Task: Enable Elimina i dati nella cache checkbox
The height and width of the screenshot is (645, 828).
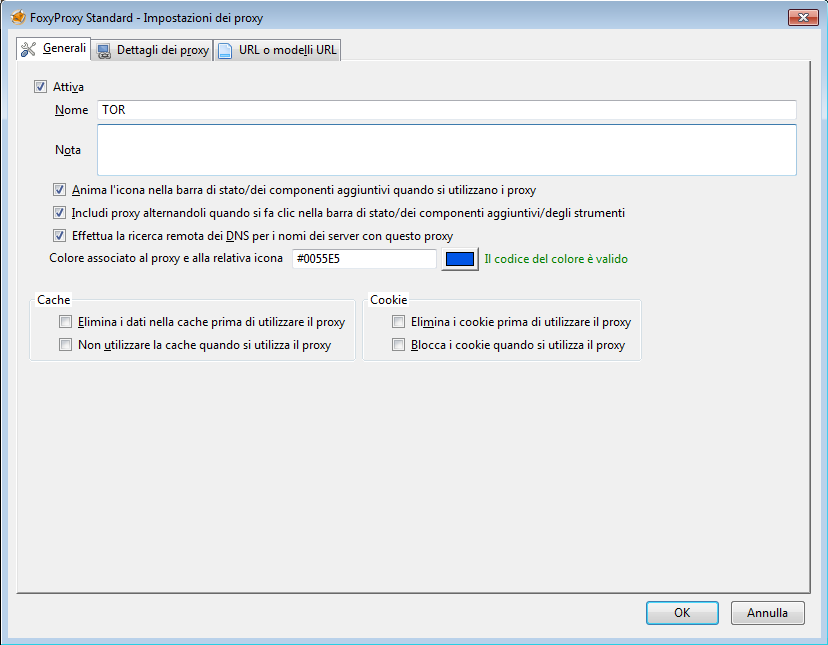Action: tap(65, 322)
